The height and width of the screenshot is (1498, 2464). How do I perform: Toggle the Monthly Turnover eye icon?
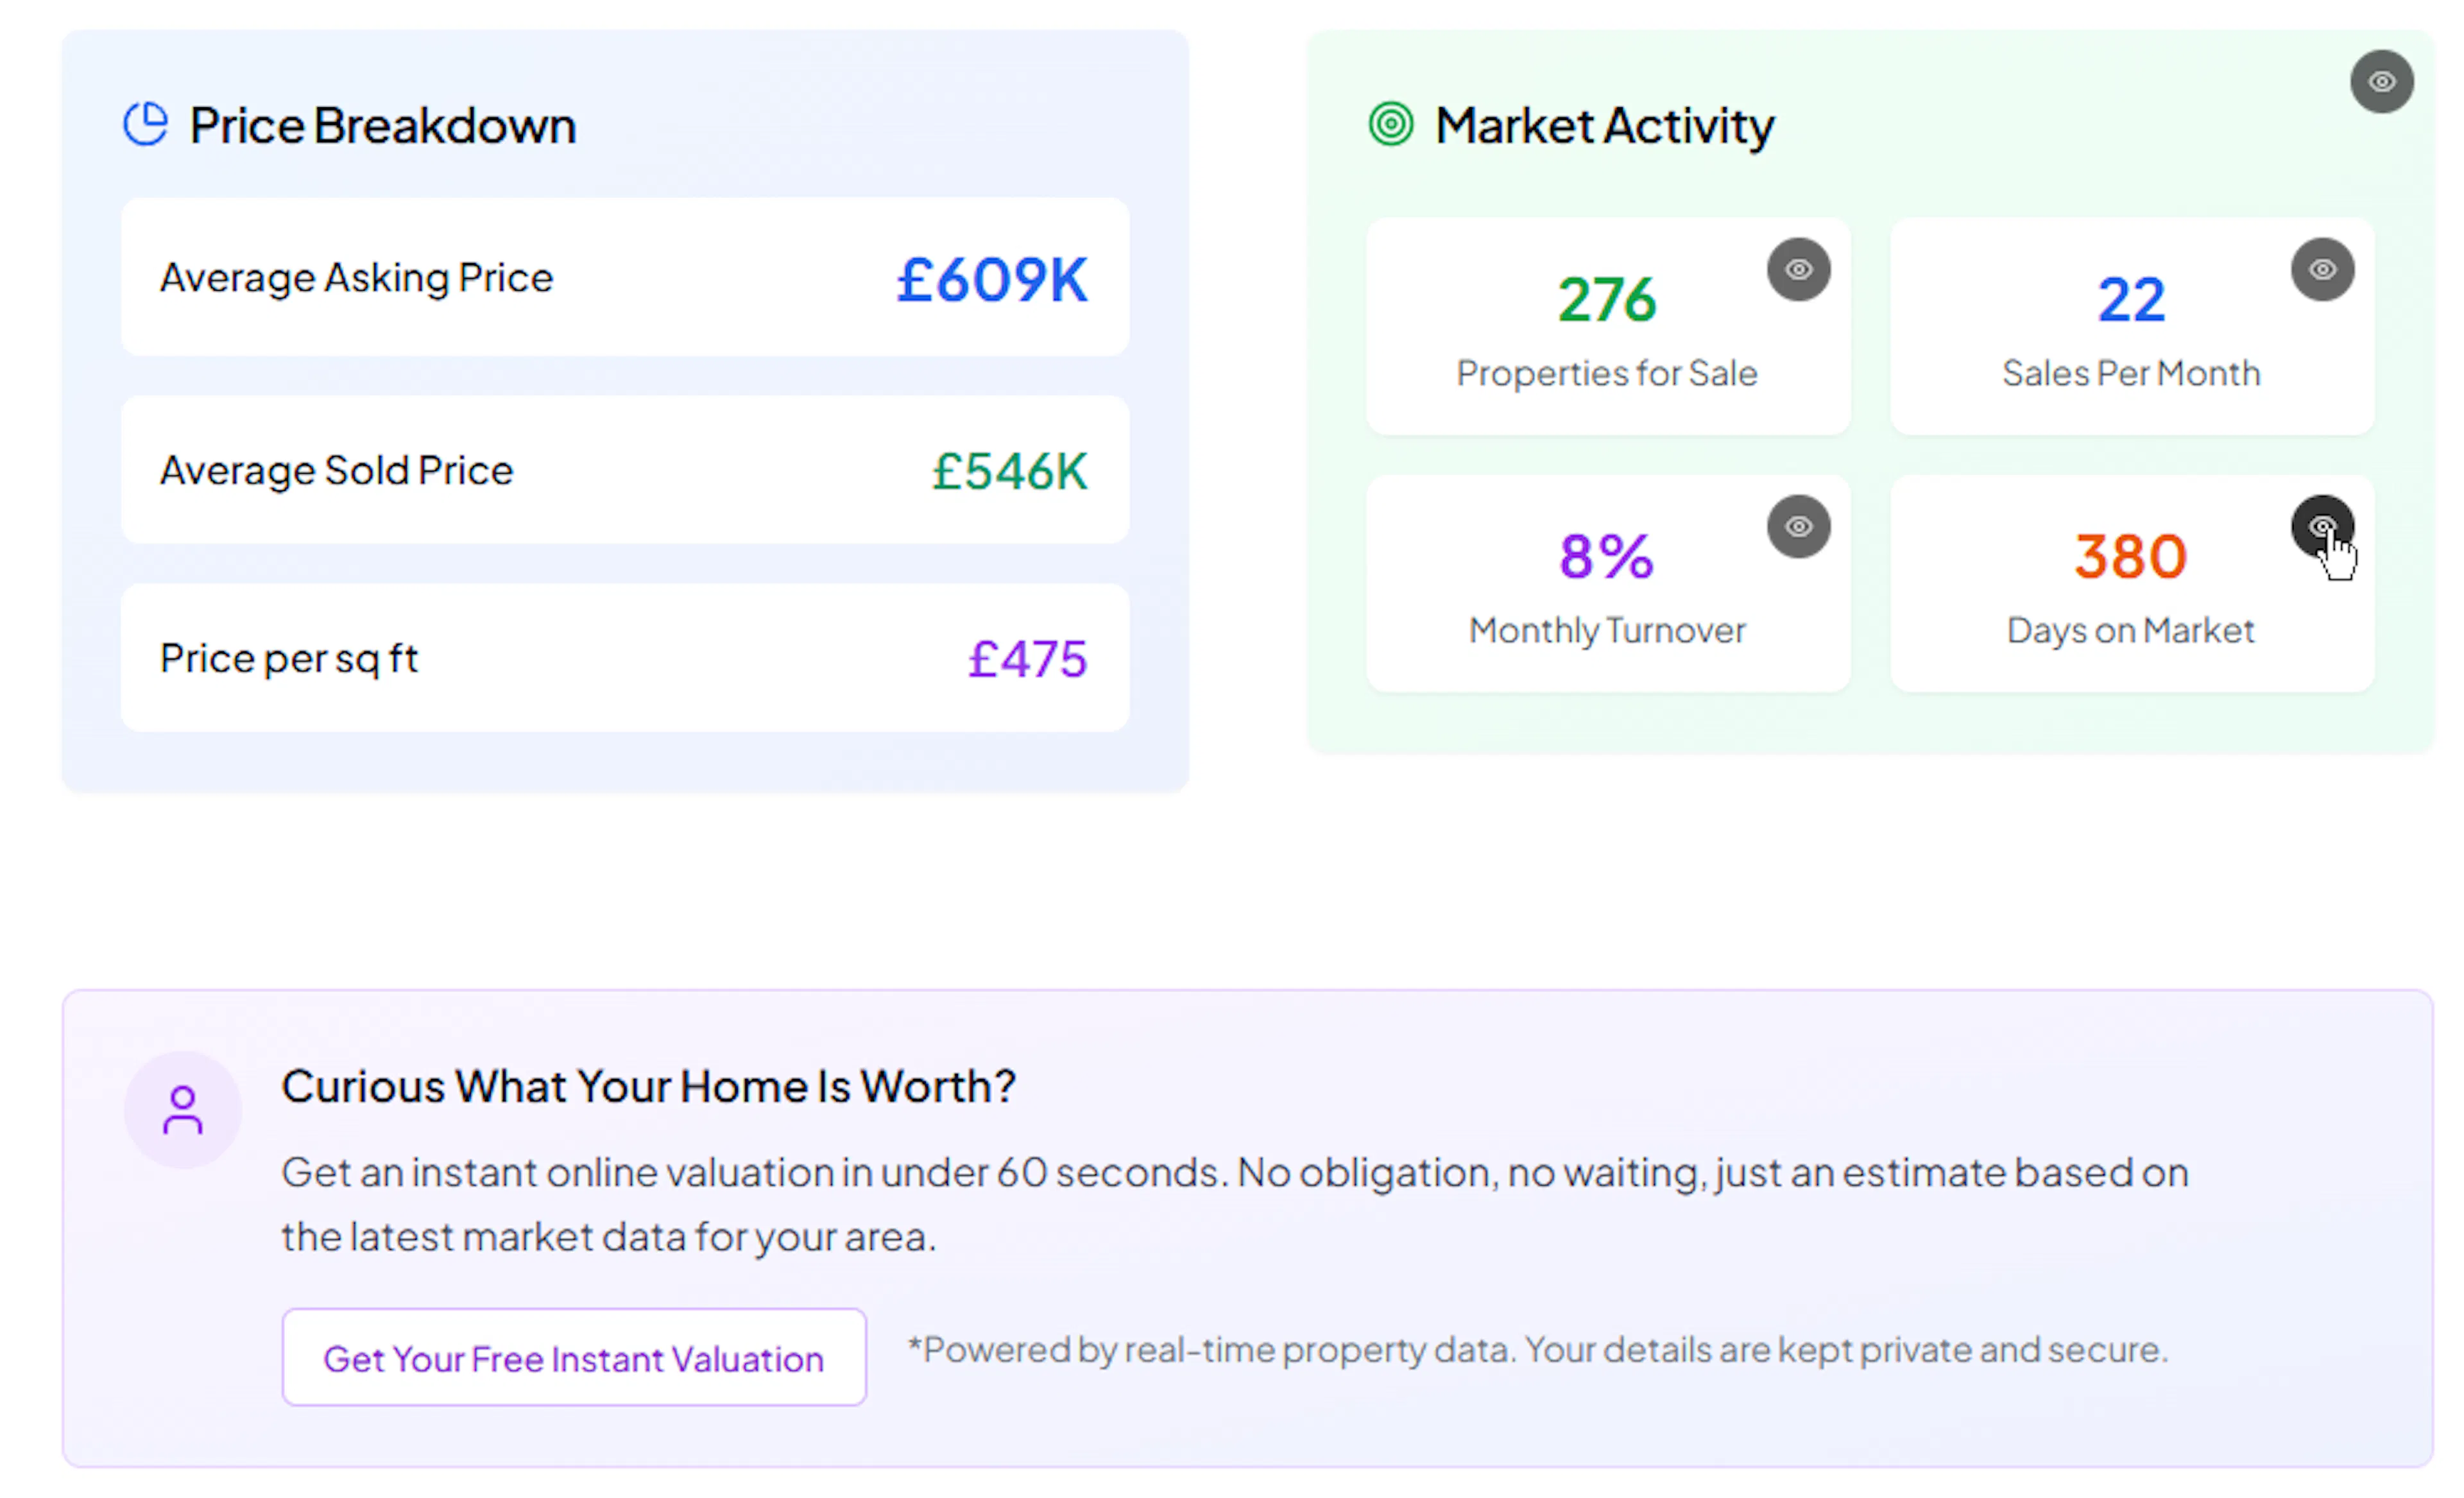pyautogui.click(x=1798, y=527)
